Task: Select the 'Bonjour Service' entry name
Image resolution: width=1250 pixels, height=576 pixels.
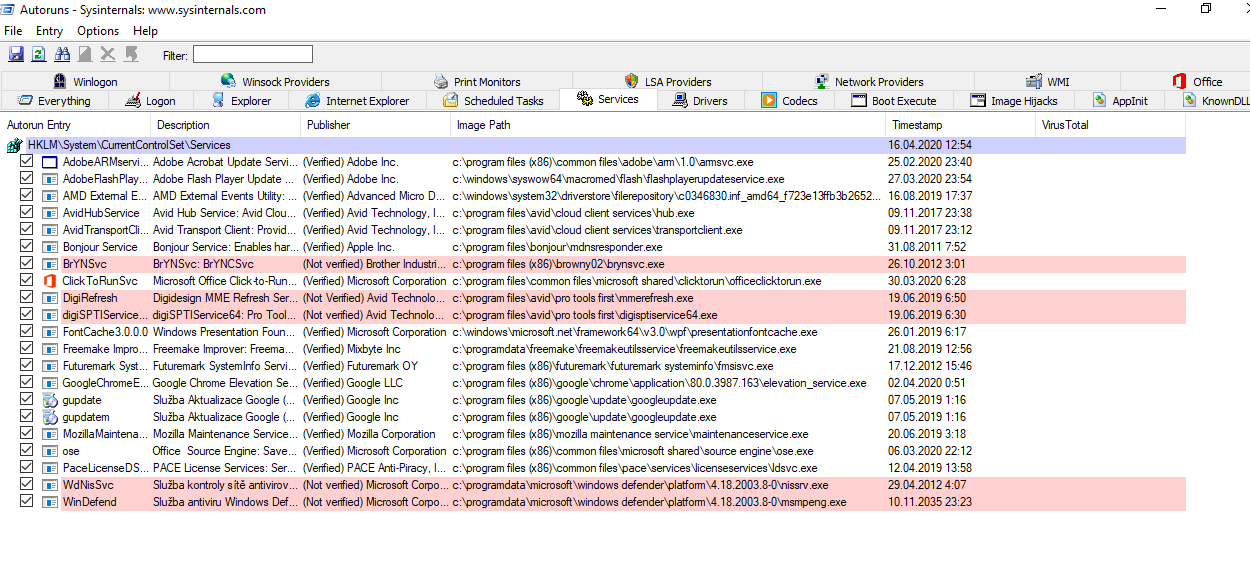Action: (100, 247)
